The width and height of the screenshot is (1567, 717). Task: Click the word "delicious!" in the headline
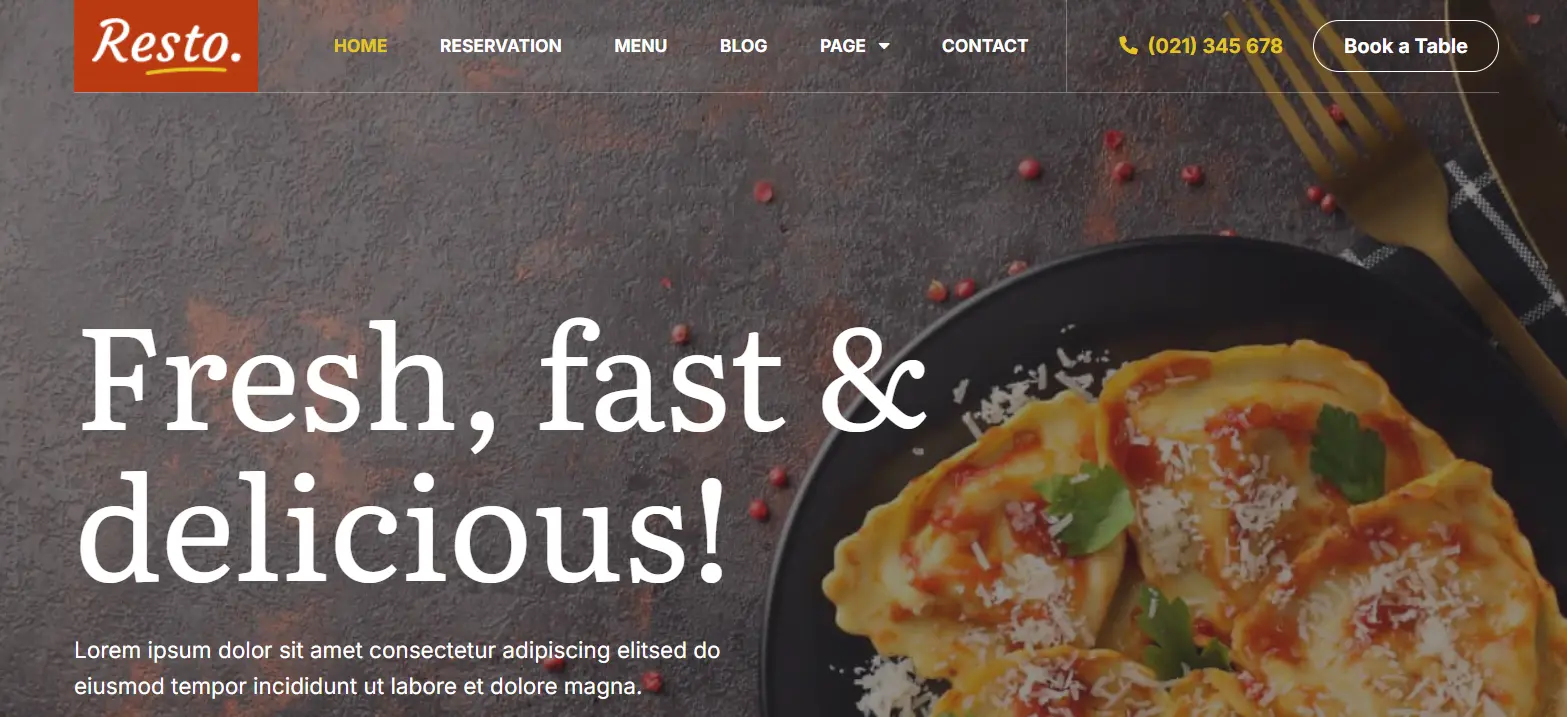click(x=400, y=527)
